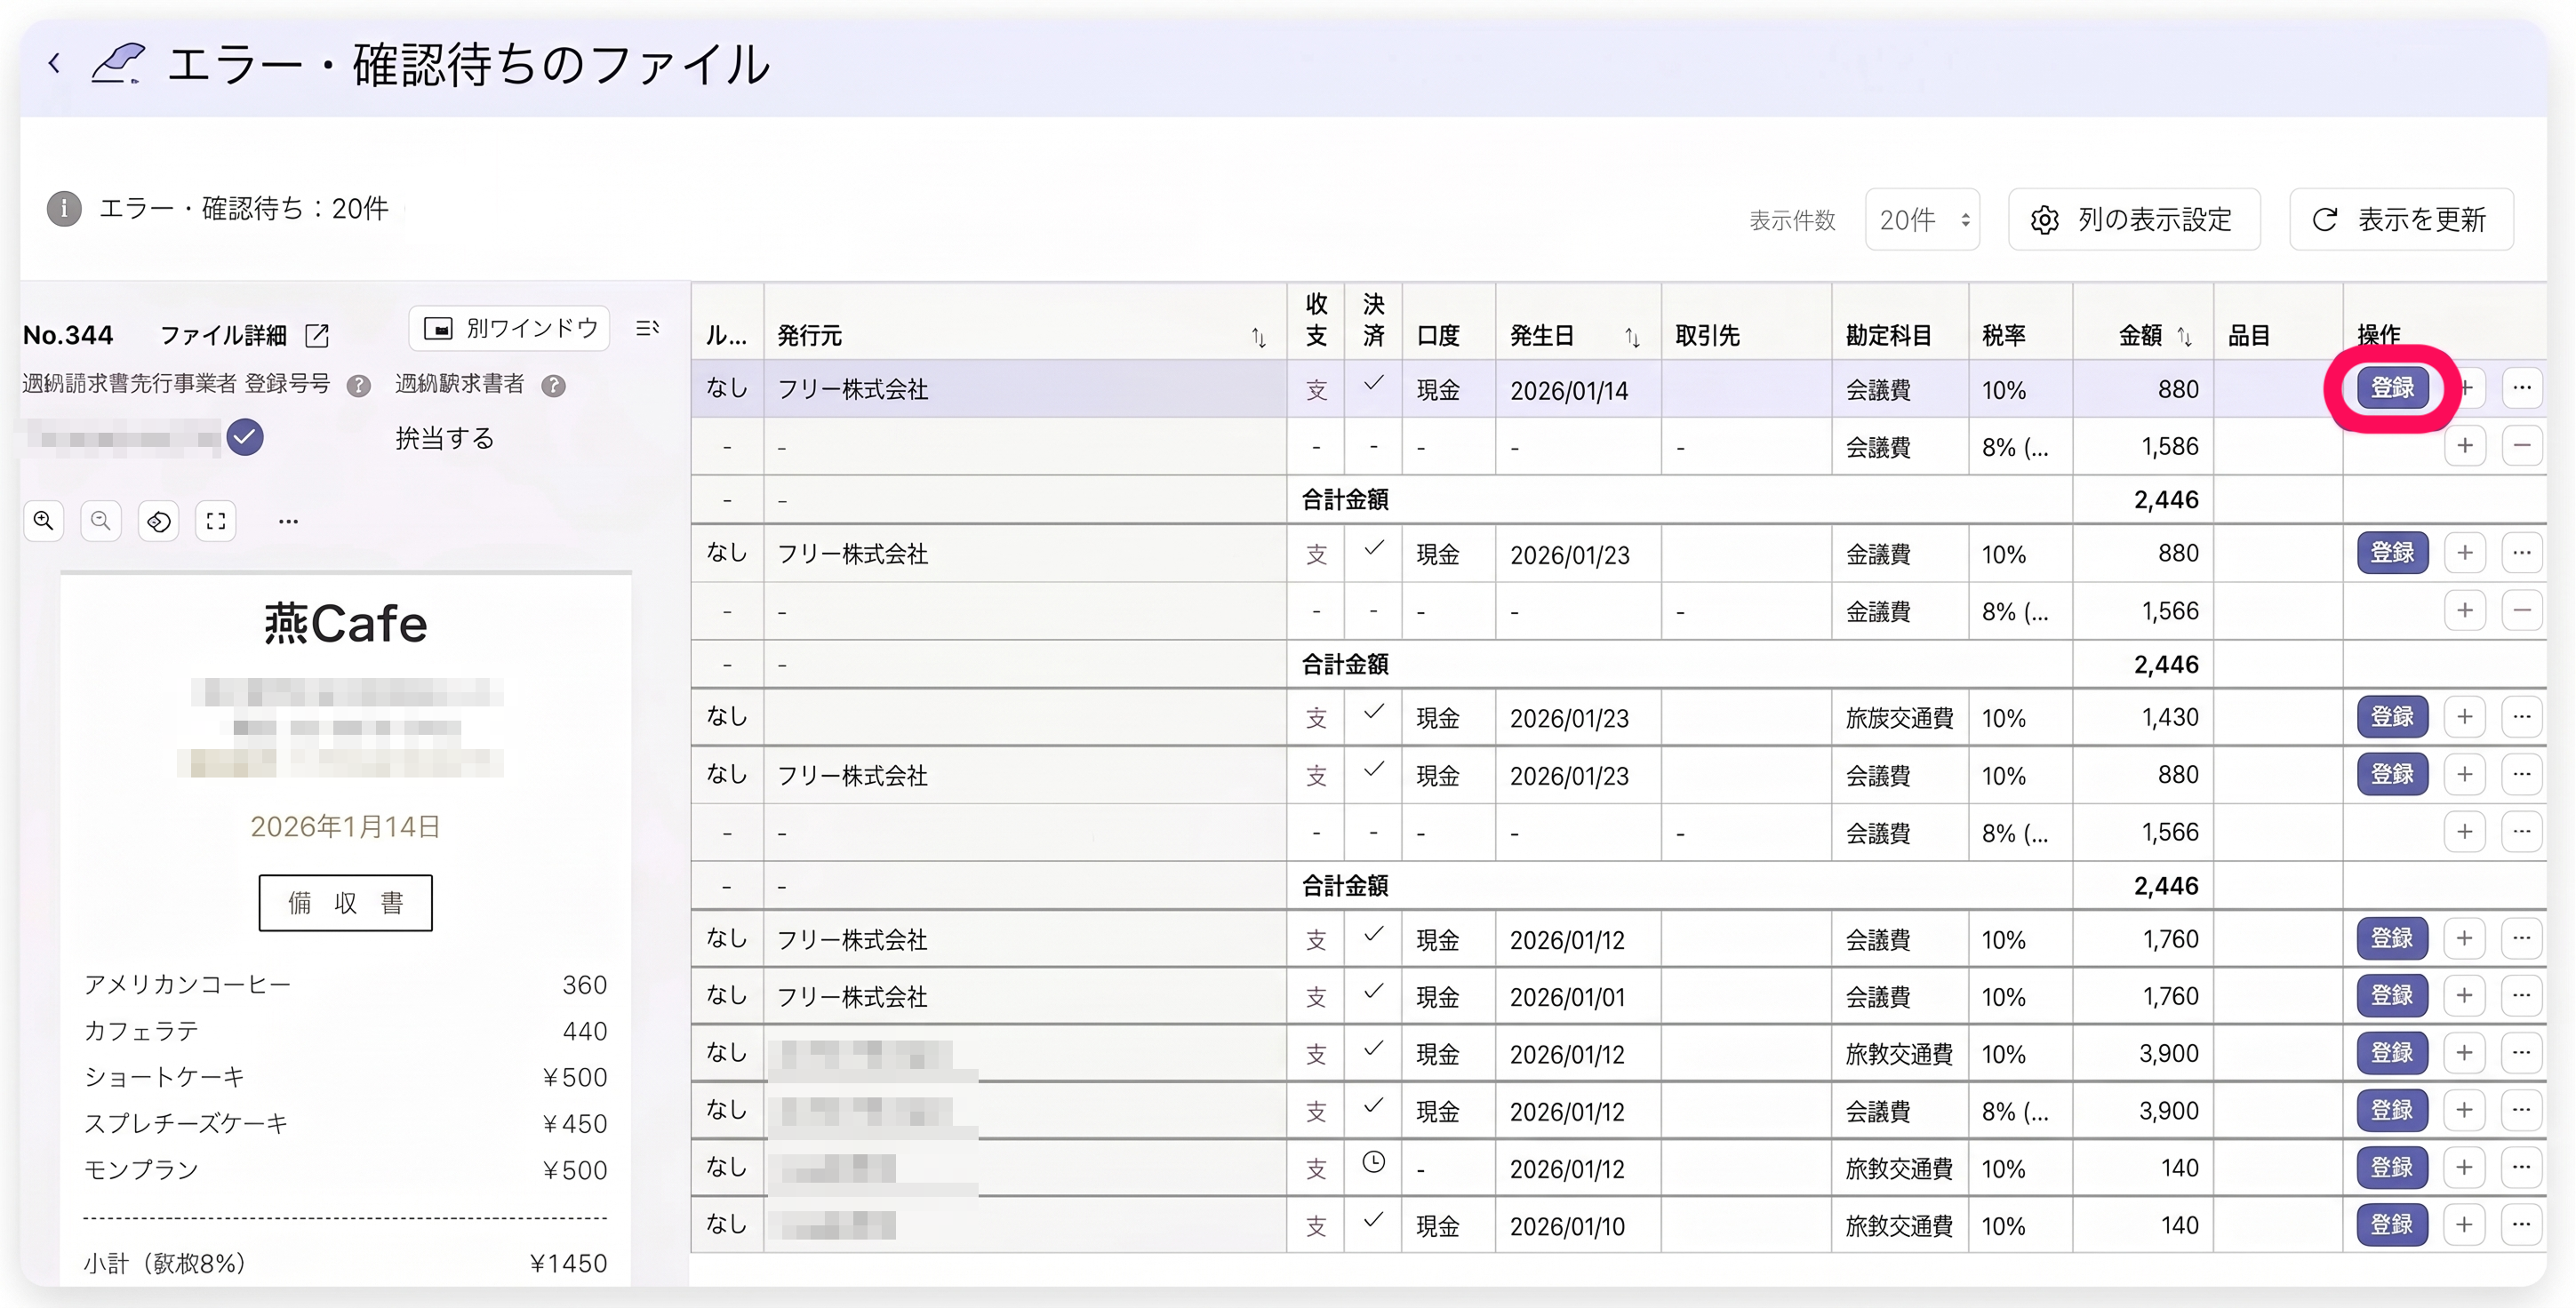This screenshot has width=2576, height=1308.
Task: Click 表示を更新 refresh button
Action: pyautogui.click(x=2401, y=219)
